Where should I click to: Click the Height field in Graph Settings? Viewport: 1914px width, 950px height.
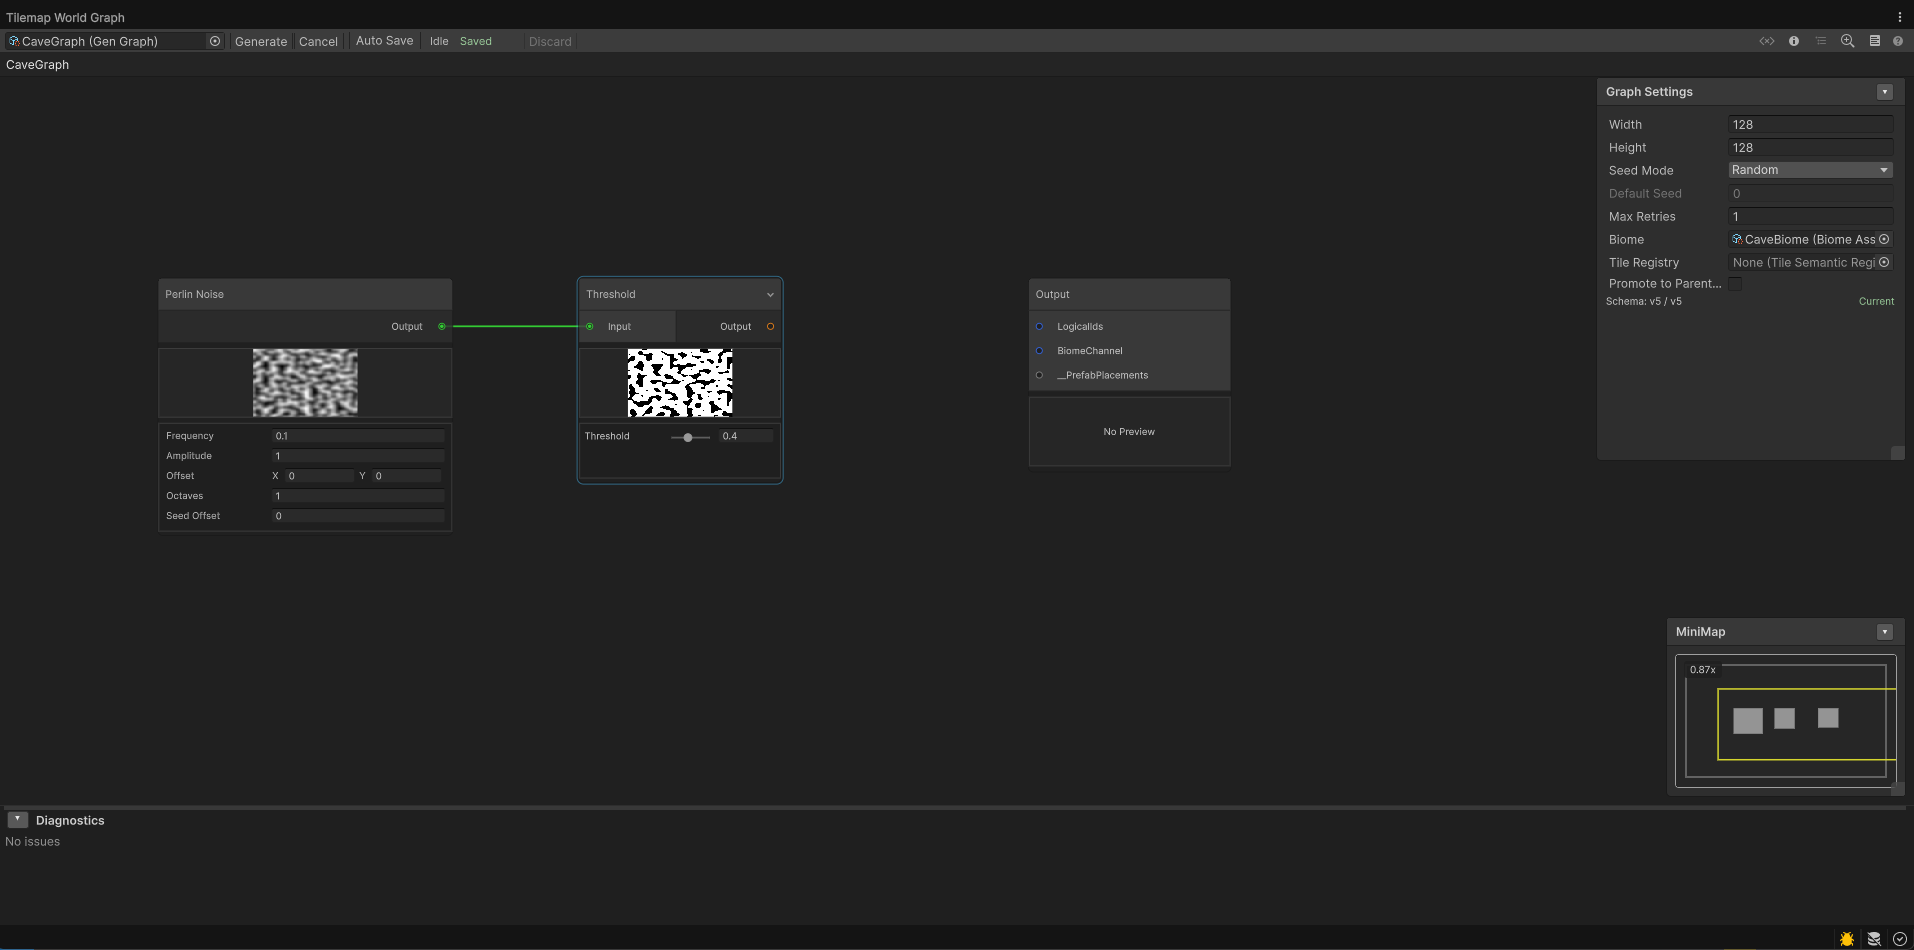[1810, 147]
